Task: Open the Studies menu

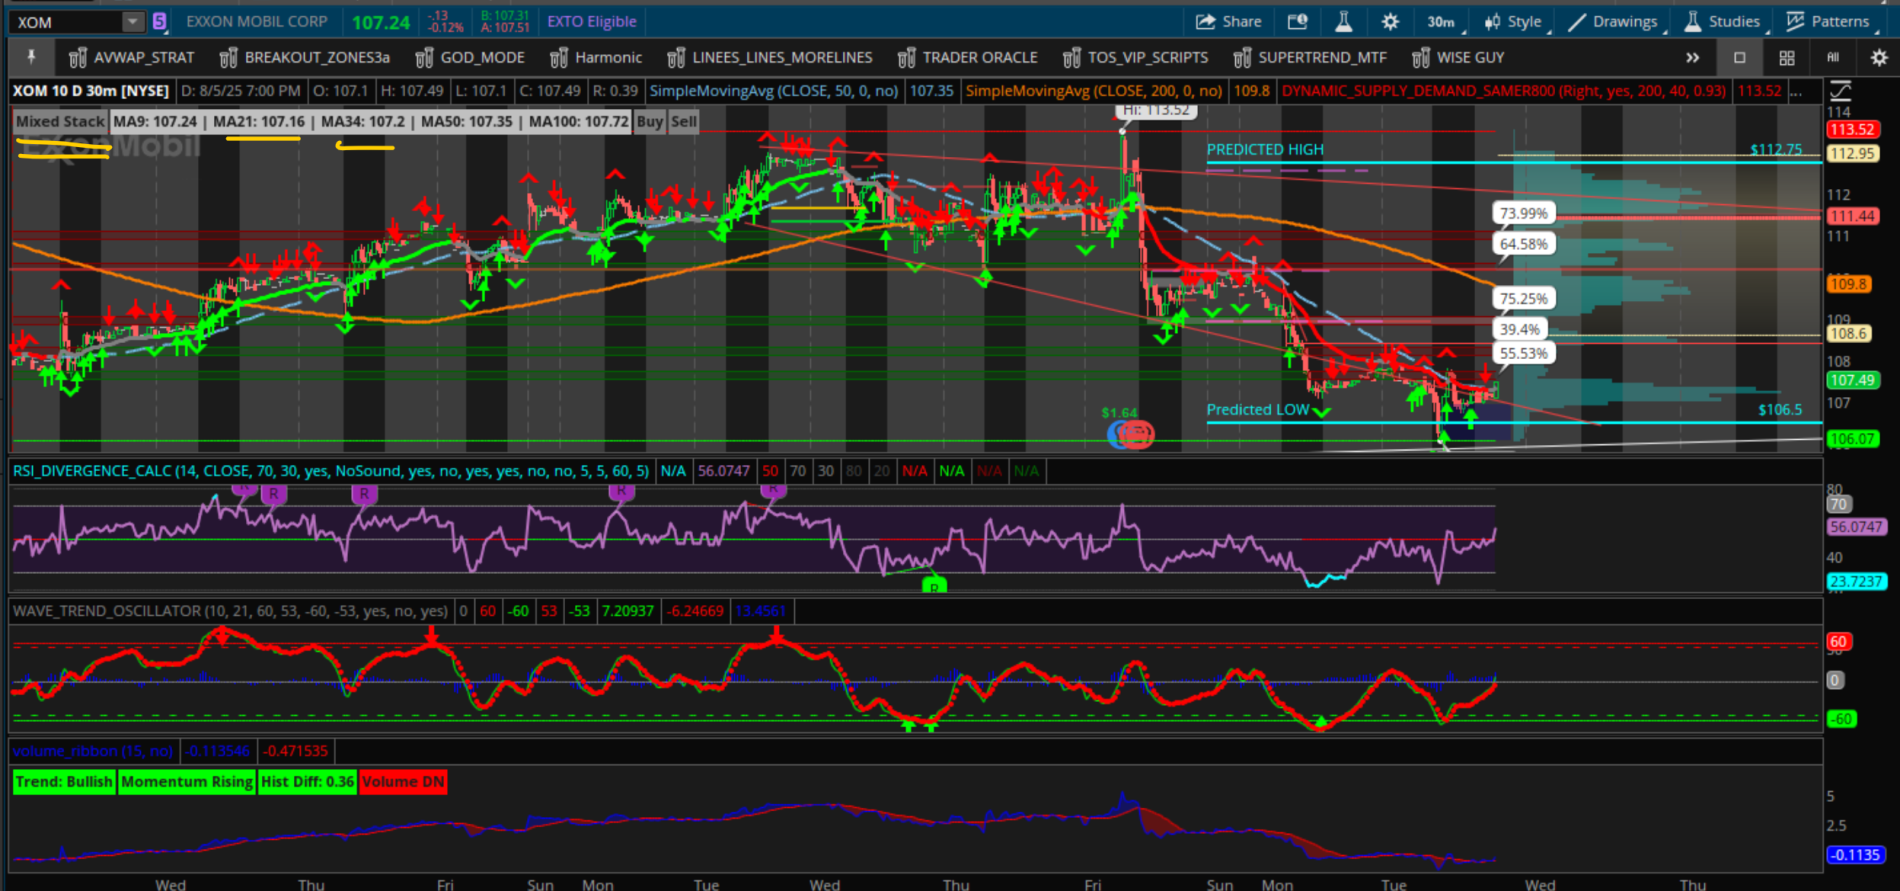Action: [x=1722, y=22]
